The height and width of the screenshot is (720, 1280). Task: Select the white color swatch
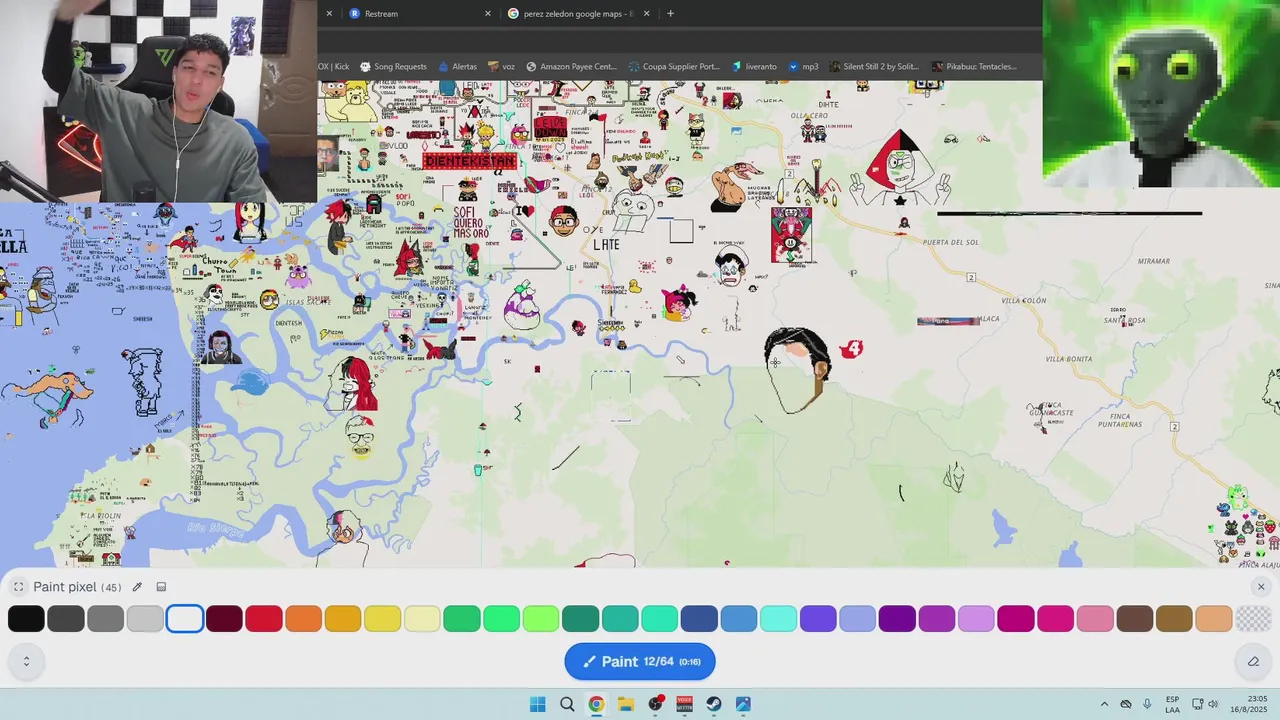pyautogui.click(x=185, y=619)
